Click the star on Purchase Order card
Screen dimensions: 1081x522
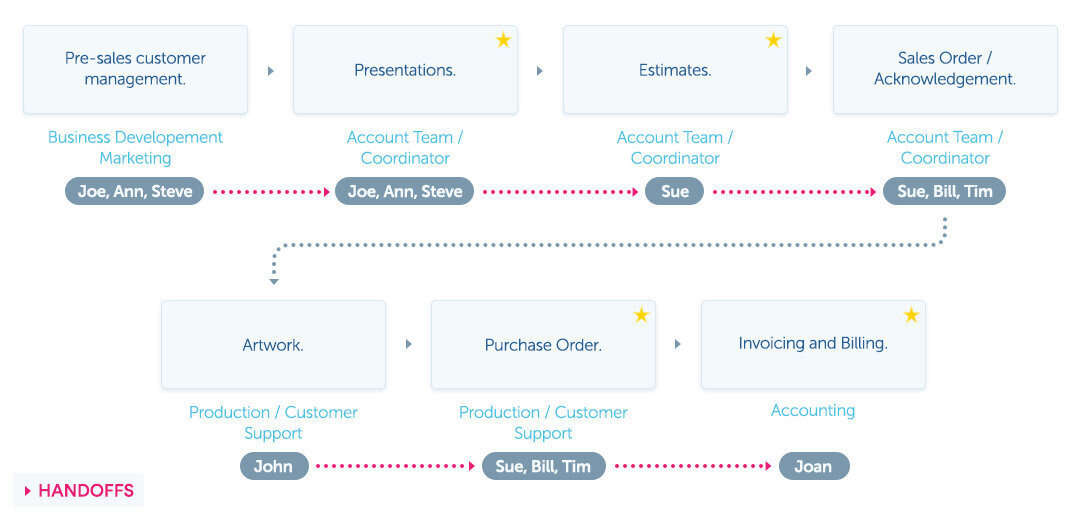coord(641,315)
